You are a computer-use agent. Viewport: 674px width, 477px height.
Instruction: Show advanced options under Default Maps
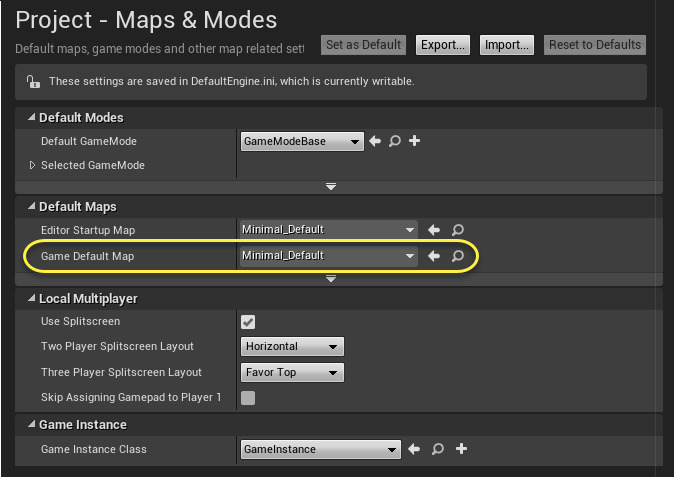tap(331, 279)
